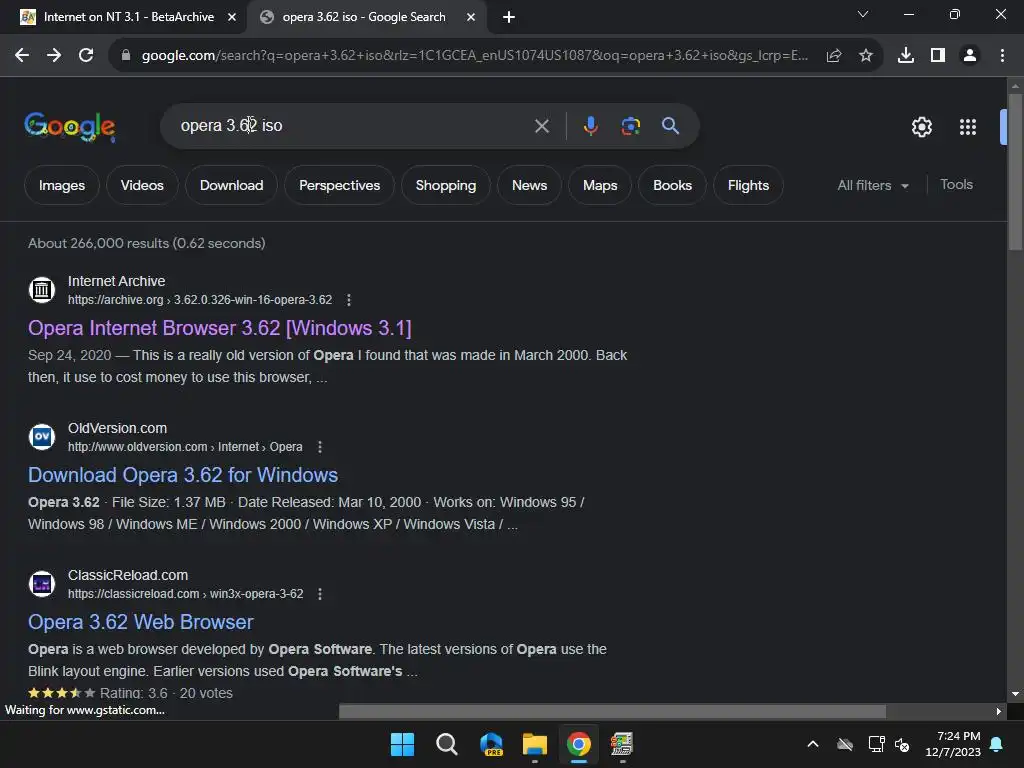Filter results by Shopping
Screen dimensions: 1024x768
point(446,185)
